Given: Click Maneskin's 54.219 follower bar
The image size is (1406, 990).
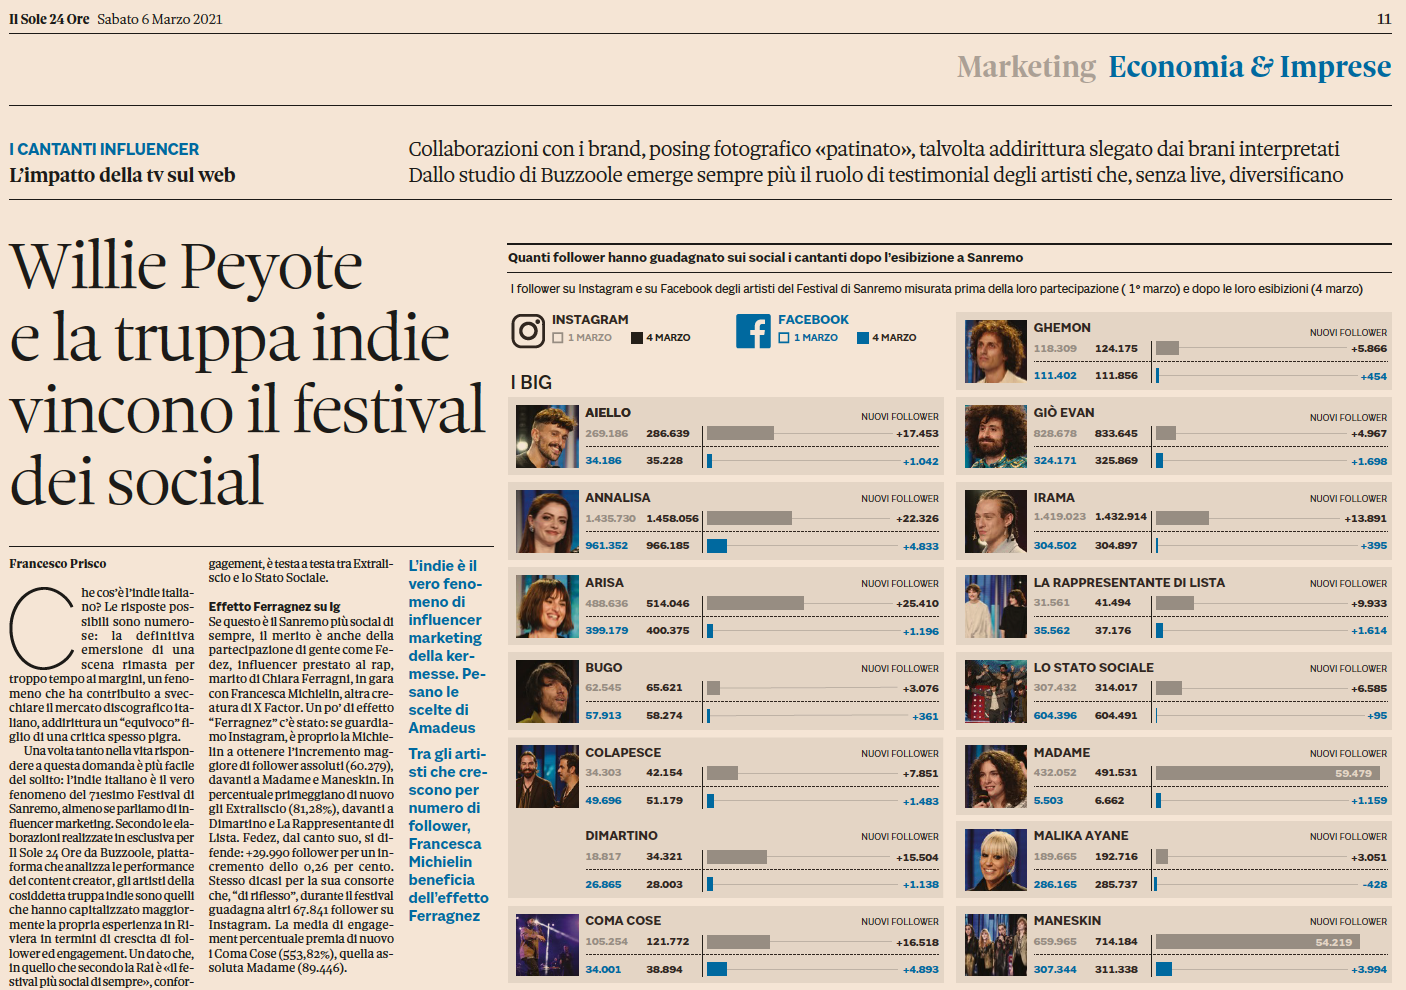Looking at the screenshot, I should [x=1257, y=942].
